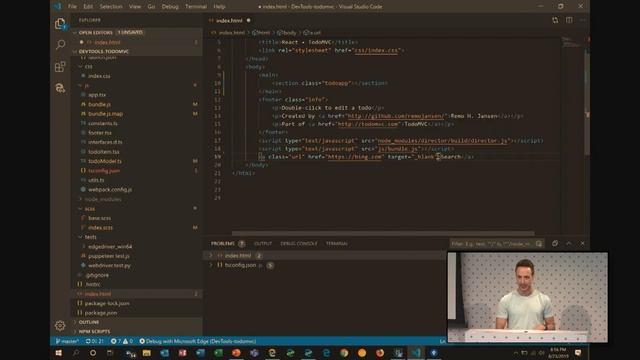Click the Windows taskbar search icon
The width and height of the screenshot is (640, 360).
pos(76,353)
